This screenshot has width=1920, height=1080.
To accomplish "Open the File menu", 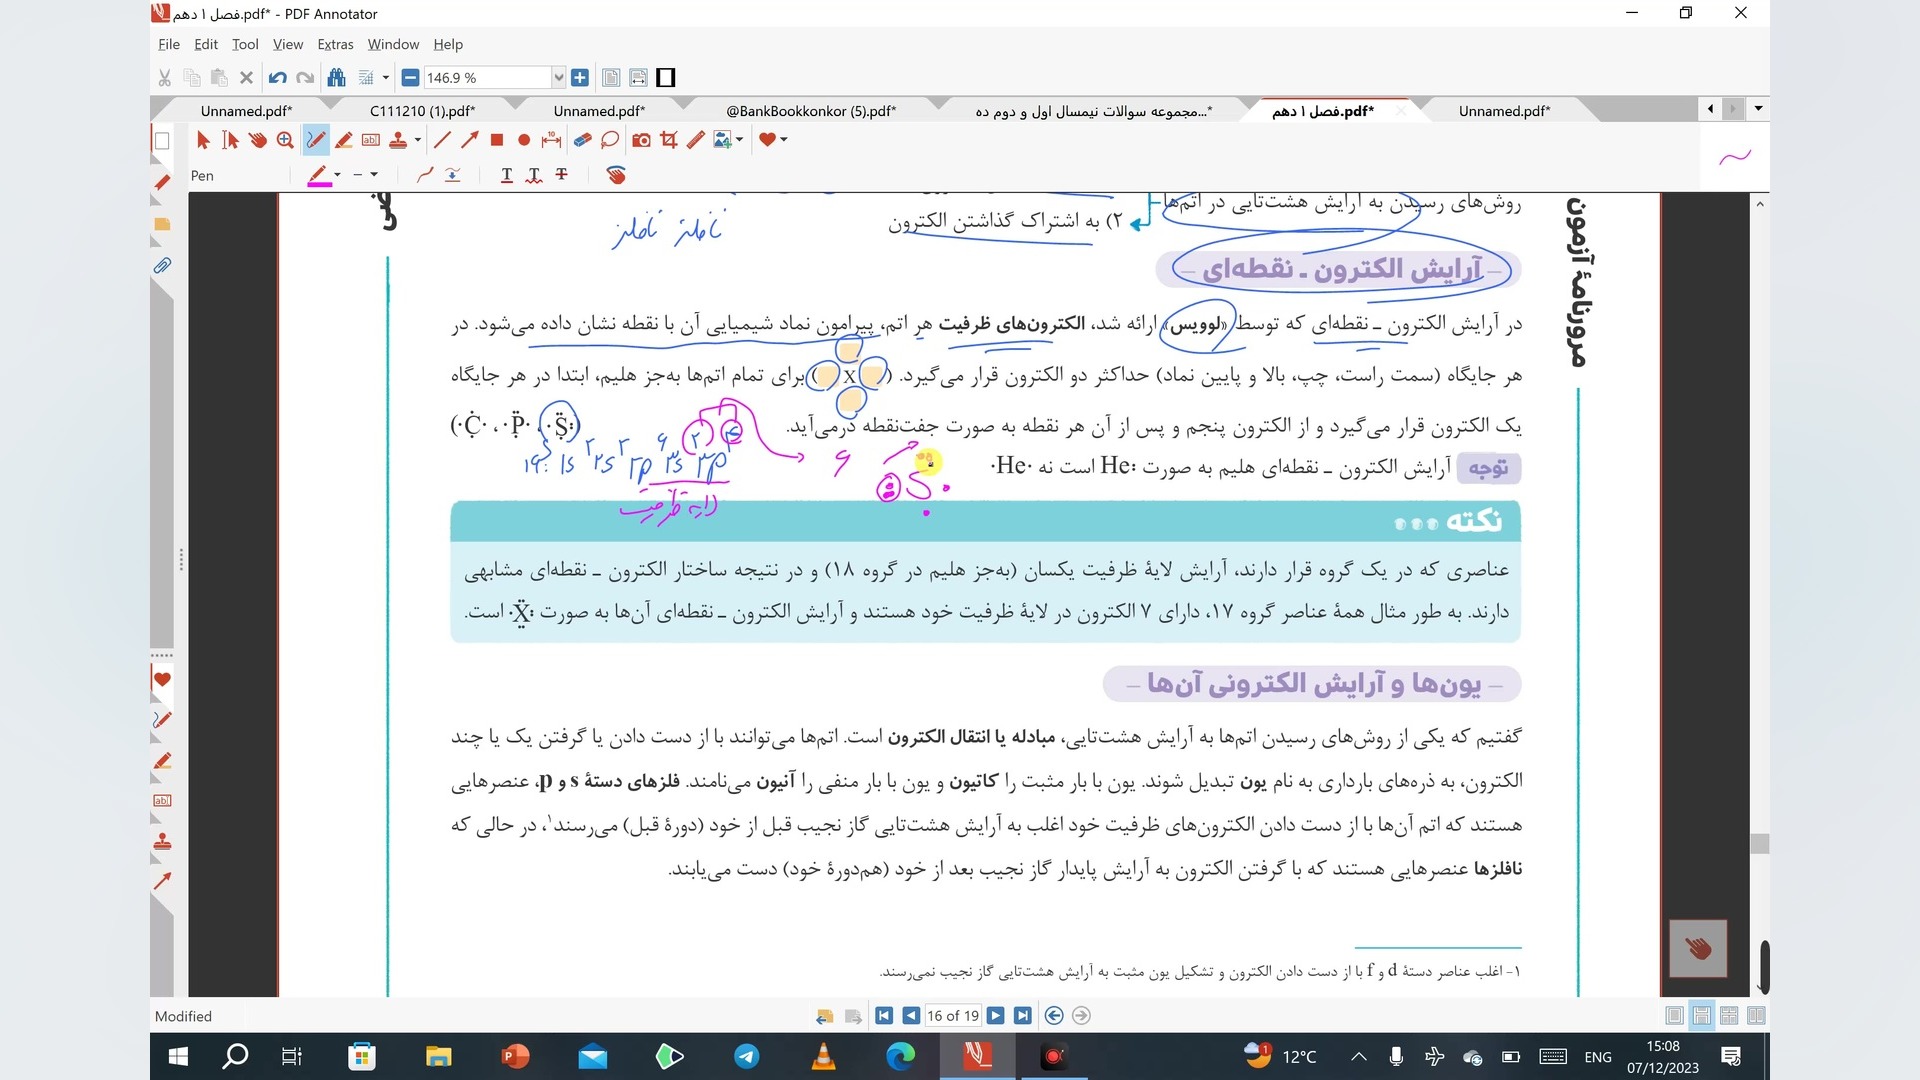I will click(x=169, y=44).
